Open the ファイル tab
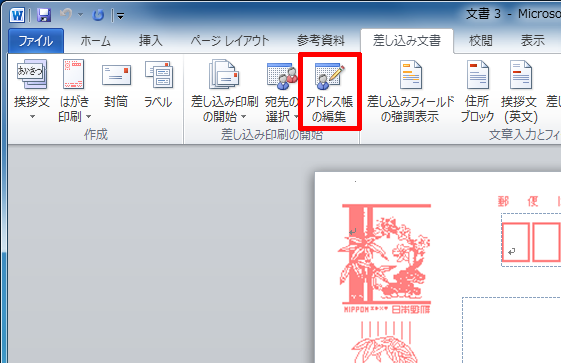561x363 pixels. click(x=36, y=41)
